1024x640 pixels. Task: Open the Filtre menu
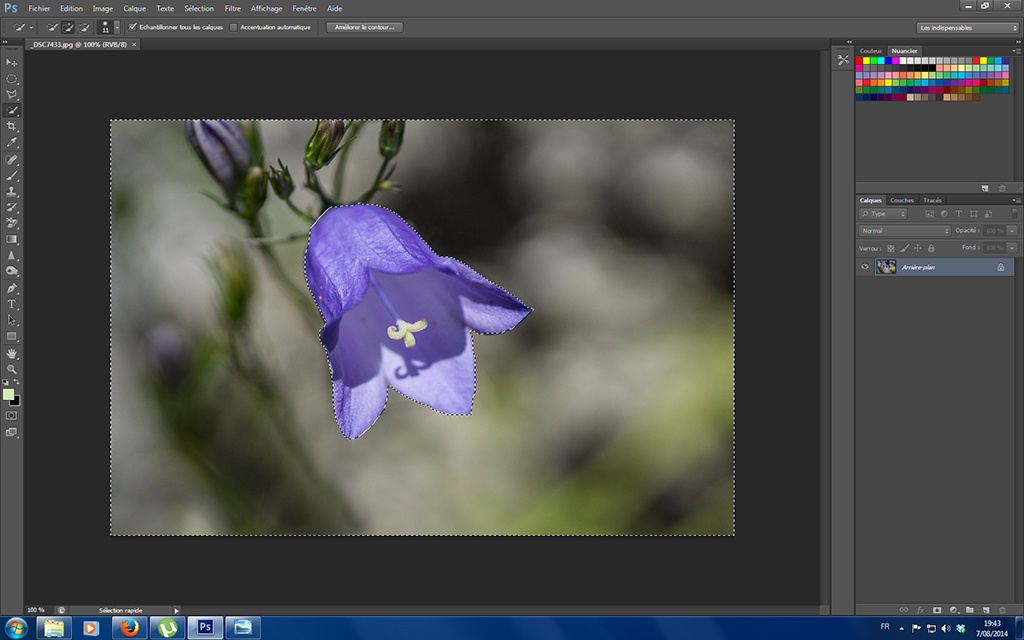click(x=232, y=8)
